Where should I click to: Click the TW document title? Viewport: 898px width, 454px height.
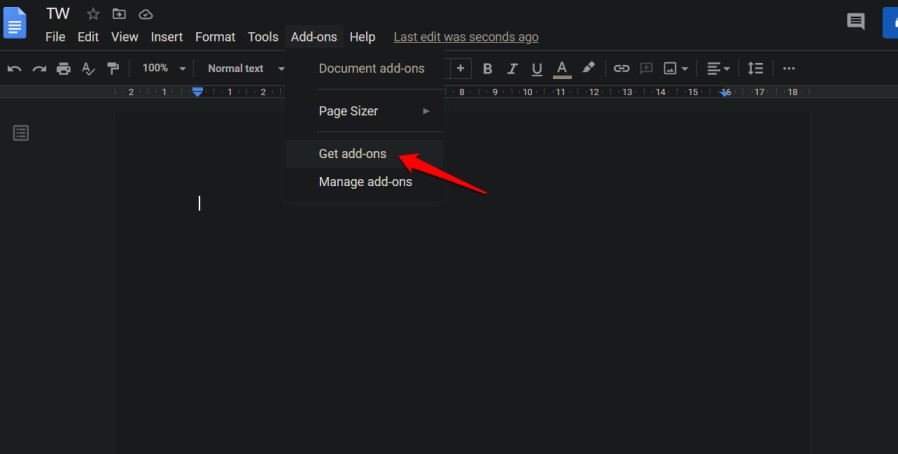(x=58, y=14)
